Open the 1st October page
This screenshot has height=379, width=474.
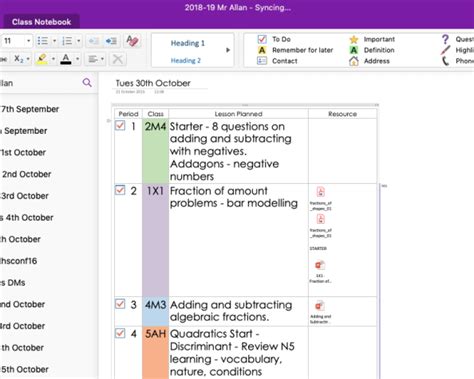(x=23, y=152)
